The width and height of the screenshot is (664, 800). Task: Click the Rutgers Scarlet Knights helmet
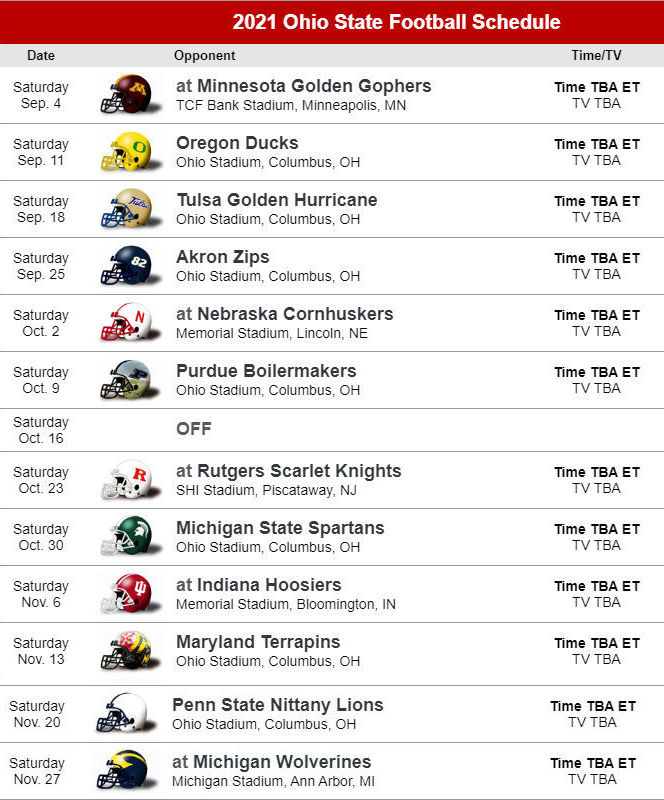point(131,480)
